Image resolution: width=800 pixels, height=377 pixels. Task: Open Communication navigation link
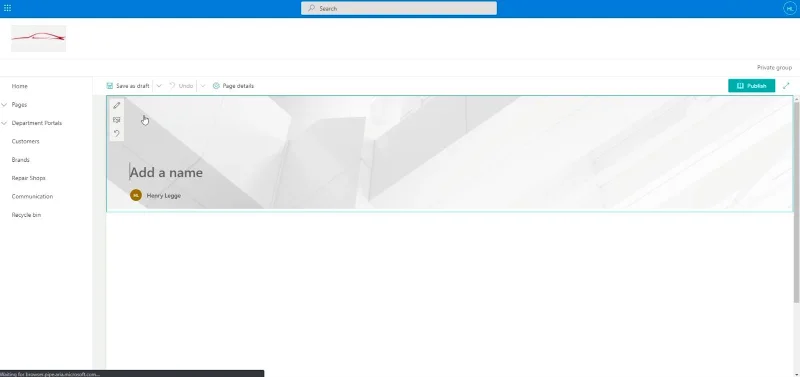[x=32, y=196]
